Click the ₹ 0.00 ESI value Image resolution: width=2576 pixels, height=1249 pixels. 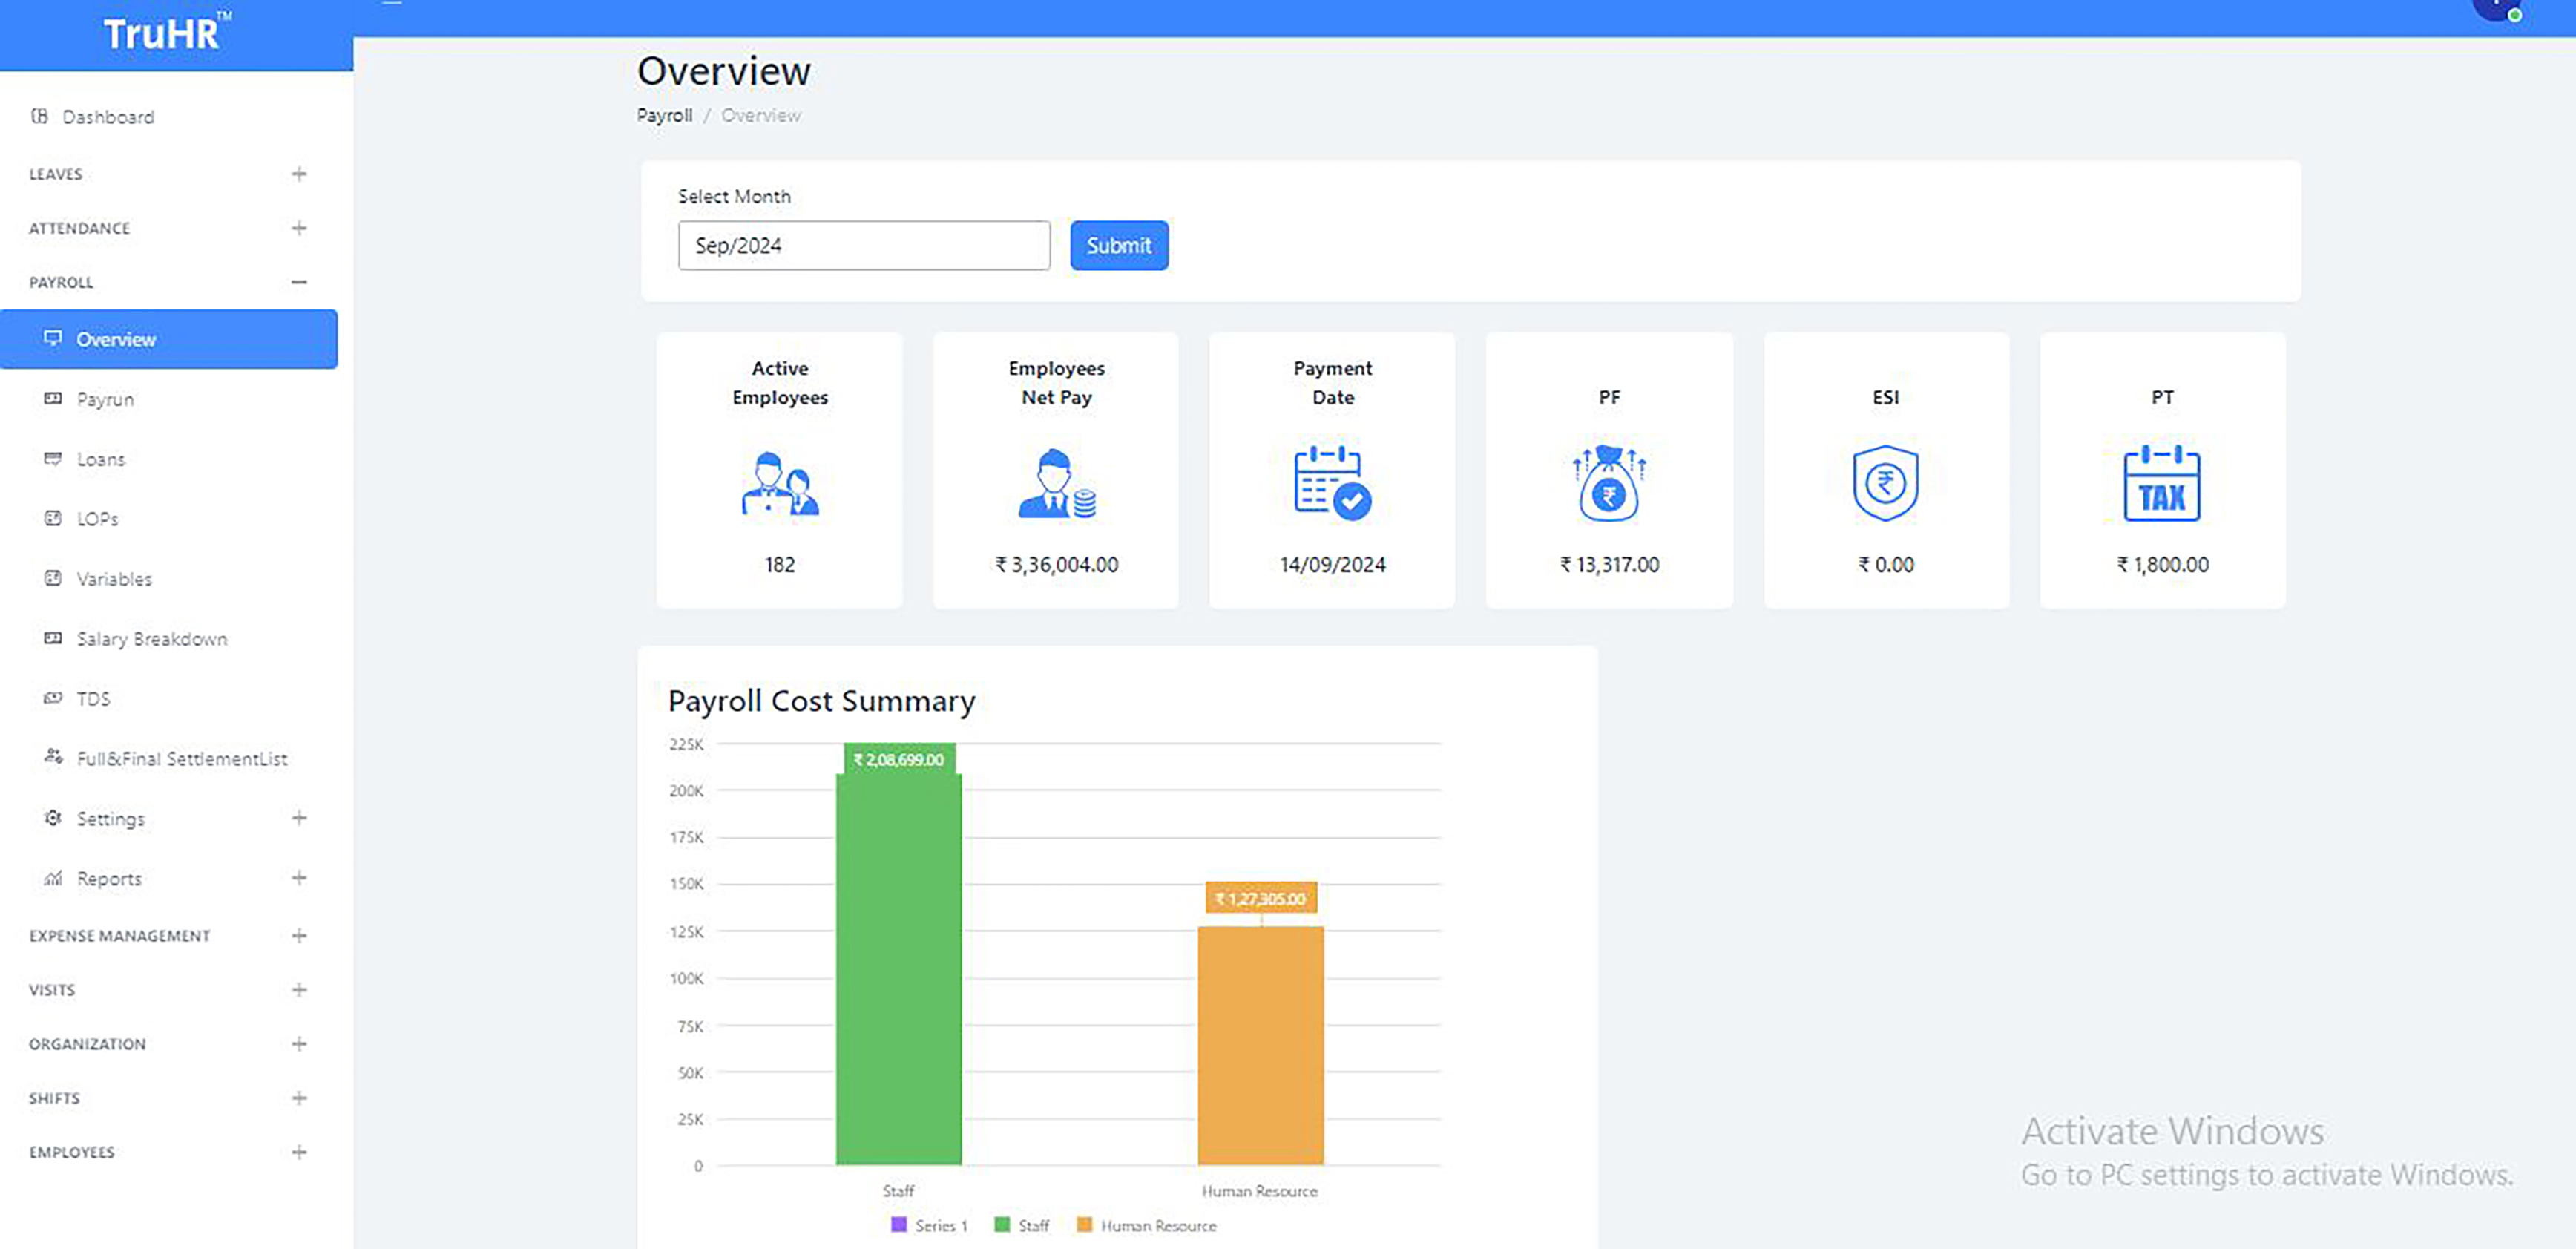coord(1885,565)
